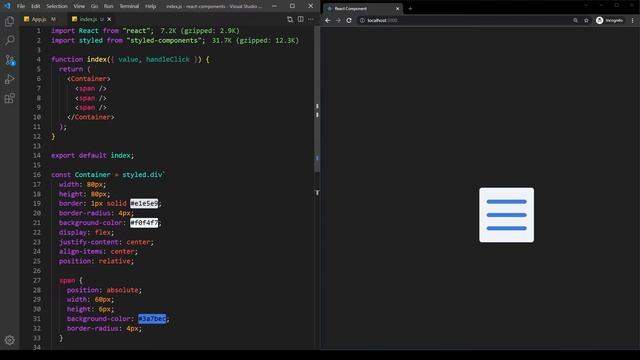
Task: Open the View menu
Action: coord(79,6)
